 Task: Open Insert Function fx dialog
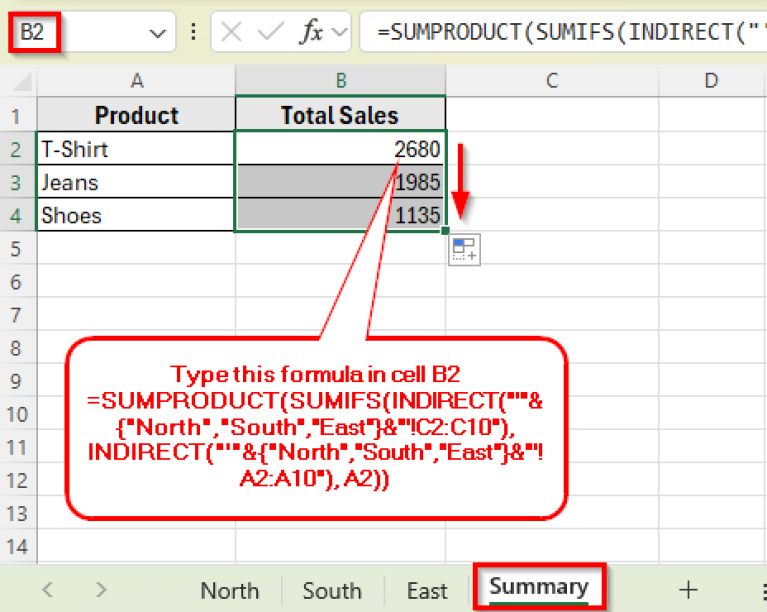point(312,32)
